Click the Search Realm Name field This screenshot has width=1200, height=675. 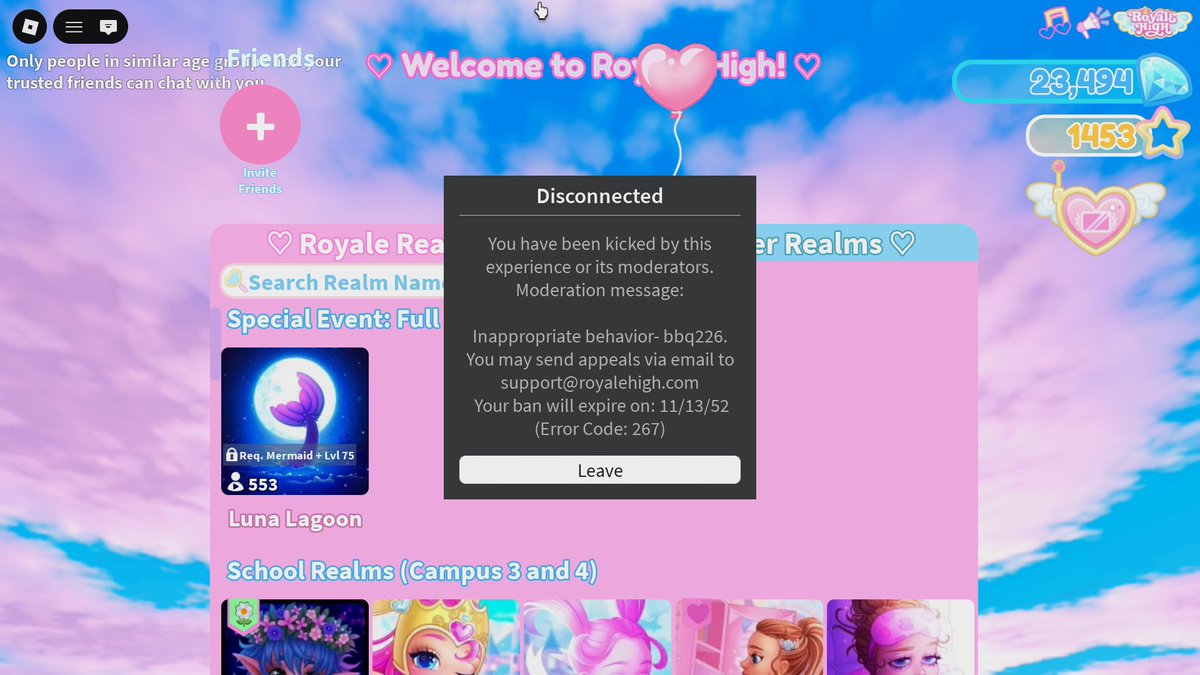point(335,282)
